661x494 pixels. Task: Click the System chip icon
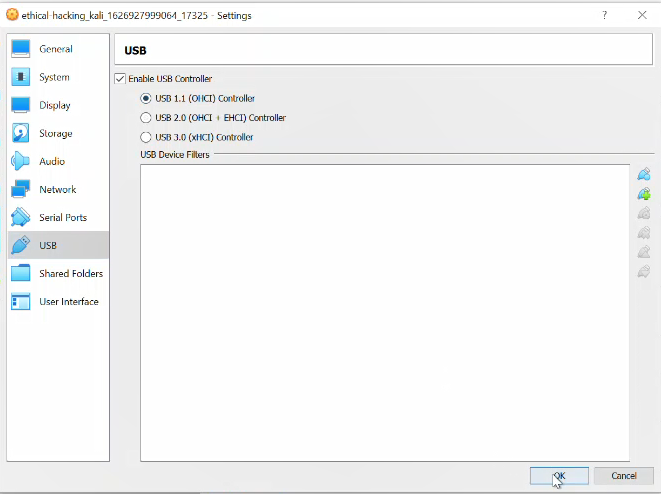pyautogui.click(x=20, y=77)
